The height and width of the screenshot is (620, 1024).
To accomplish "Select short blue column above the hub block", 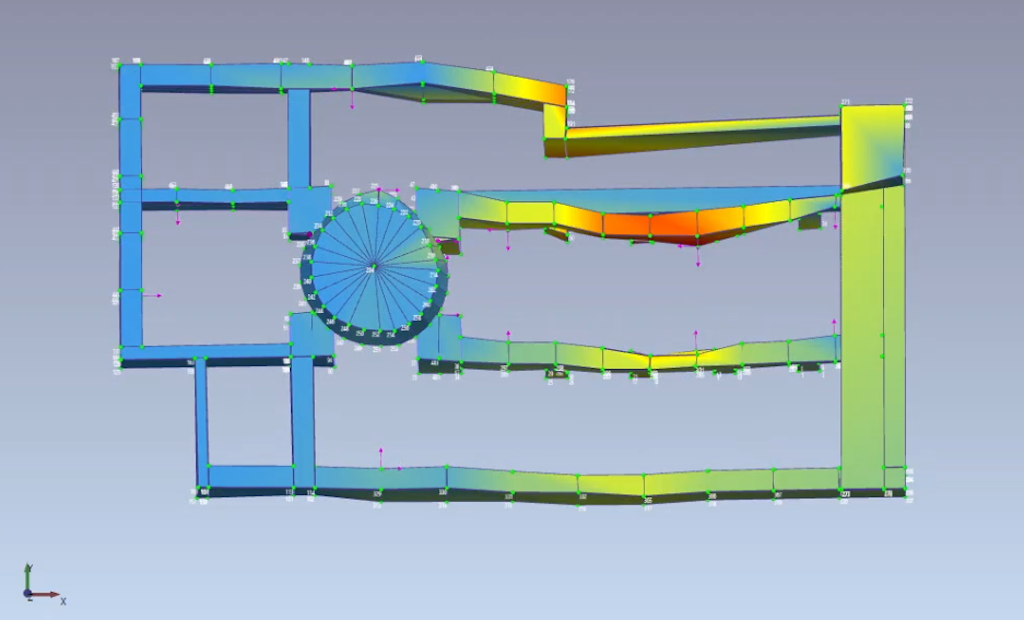I will pos(298,139).
